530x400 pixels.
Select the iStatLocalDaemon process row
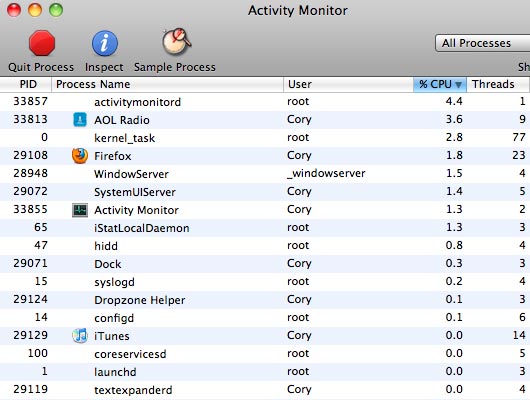265,228
